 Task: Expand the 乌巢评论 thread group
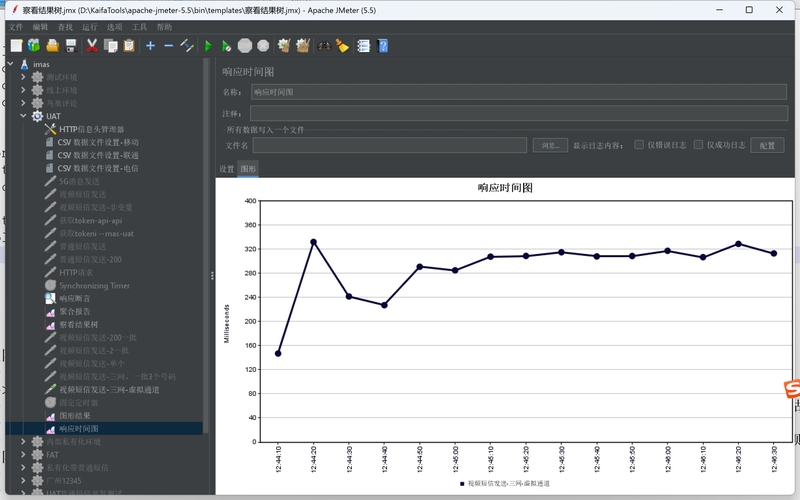pos(23,103)
